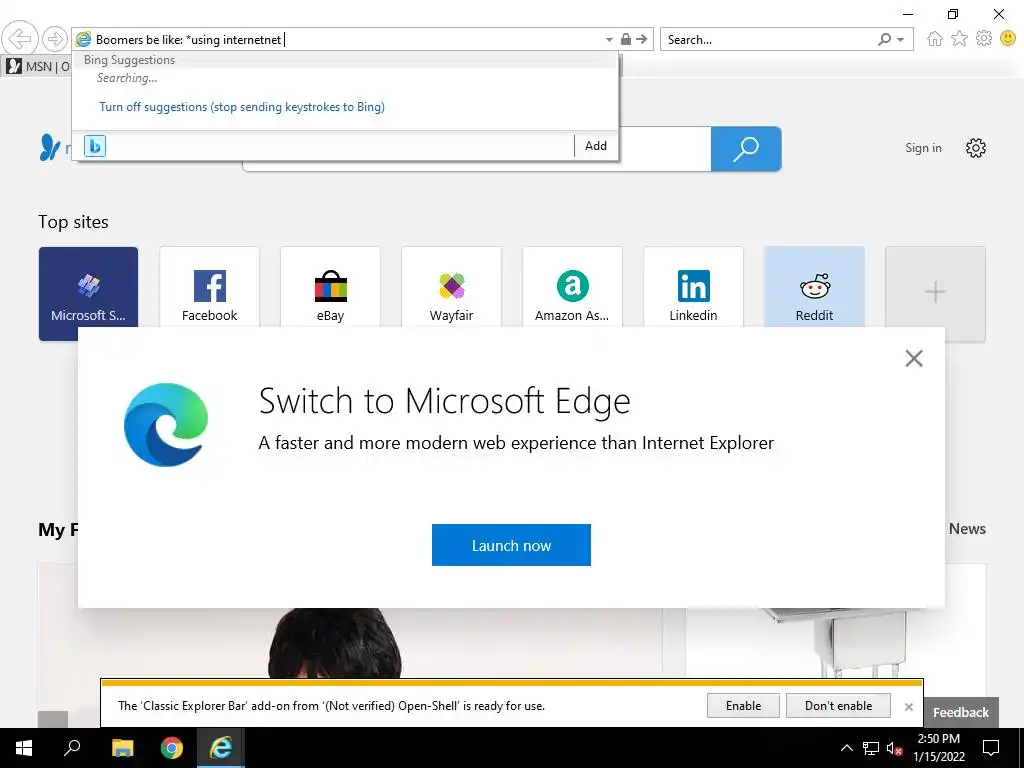Open the Tools gear icon in IE toolbar
Viewport: 1024px width, 768px height.
[984, 39]
